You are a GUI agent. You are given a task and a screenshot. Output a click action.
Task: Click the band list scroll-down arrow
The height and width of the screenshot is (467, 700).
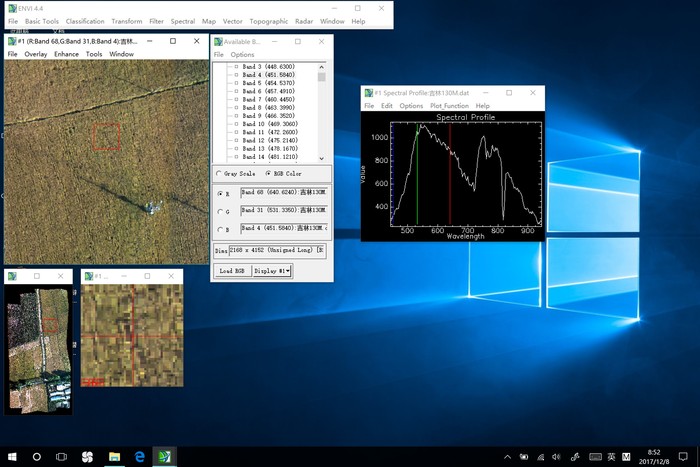coord(321,158)
